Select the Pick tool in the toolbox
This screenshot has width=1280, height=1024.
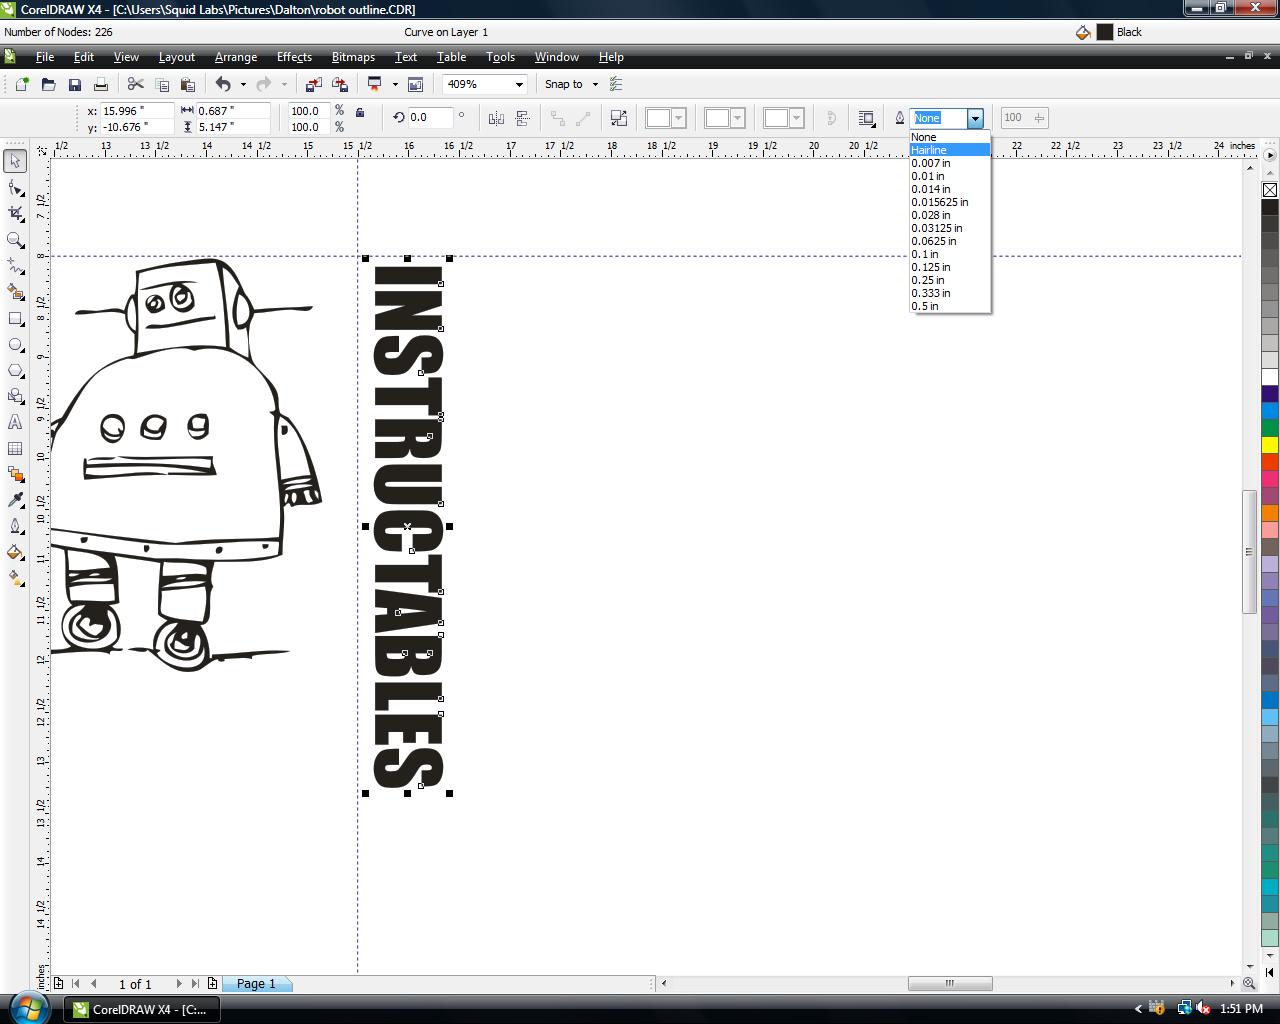point(15,161)
